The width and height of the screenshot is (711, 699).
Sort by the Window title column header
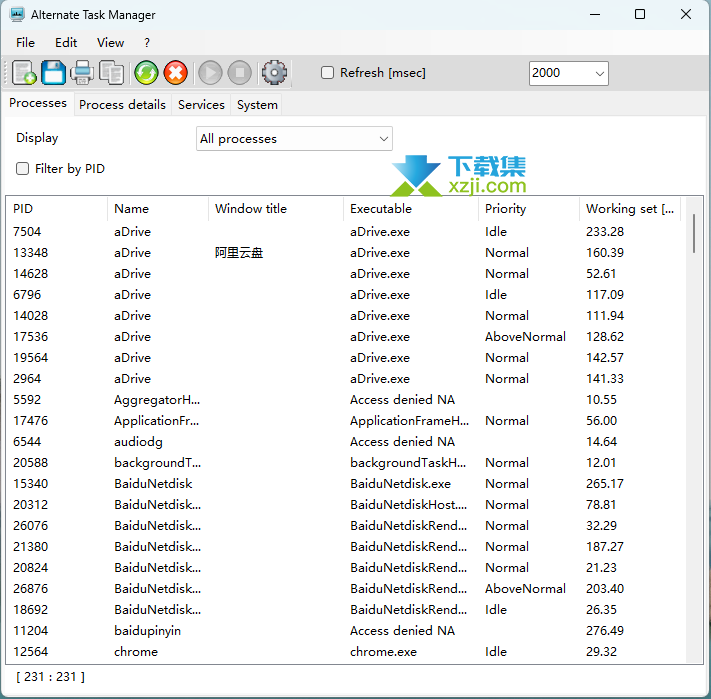pos(276,209)
